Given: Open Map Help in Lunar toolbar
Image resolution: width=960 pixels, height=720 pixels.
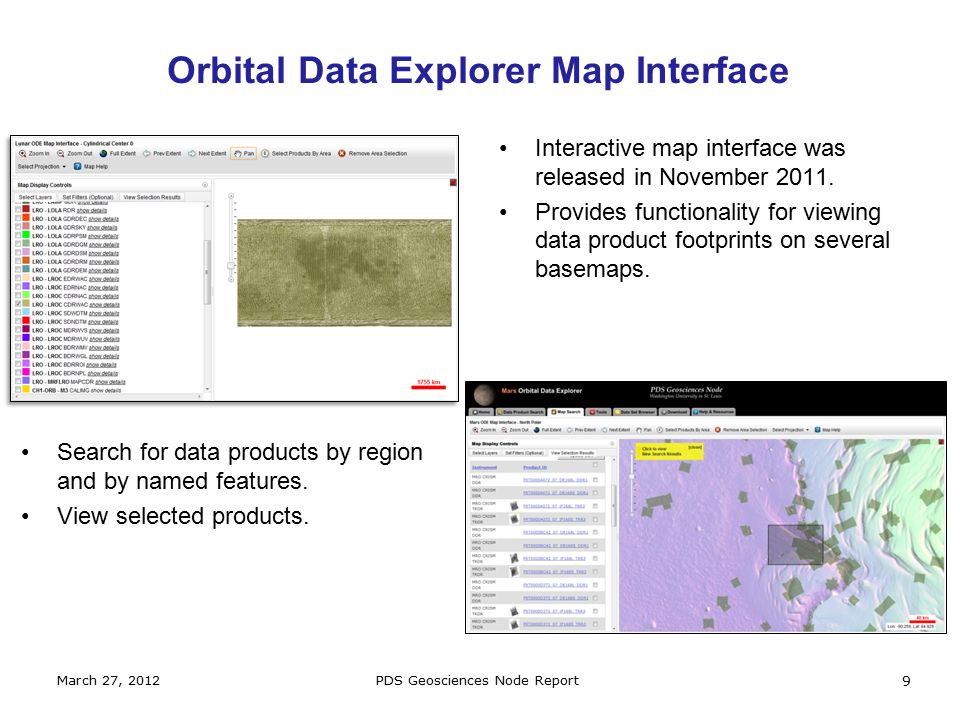Looking at the screenshot, I should [91, 167].
